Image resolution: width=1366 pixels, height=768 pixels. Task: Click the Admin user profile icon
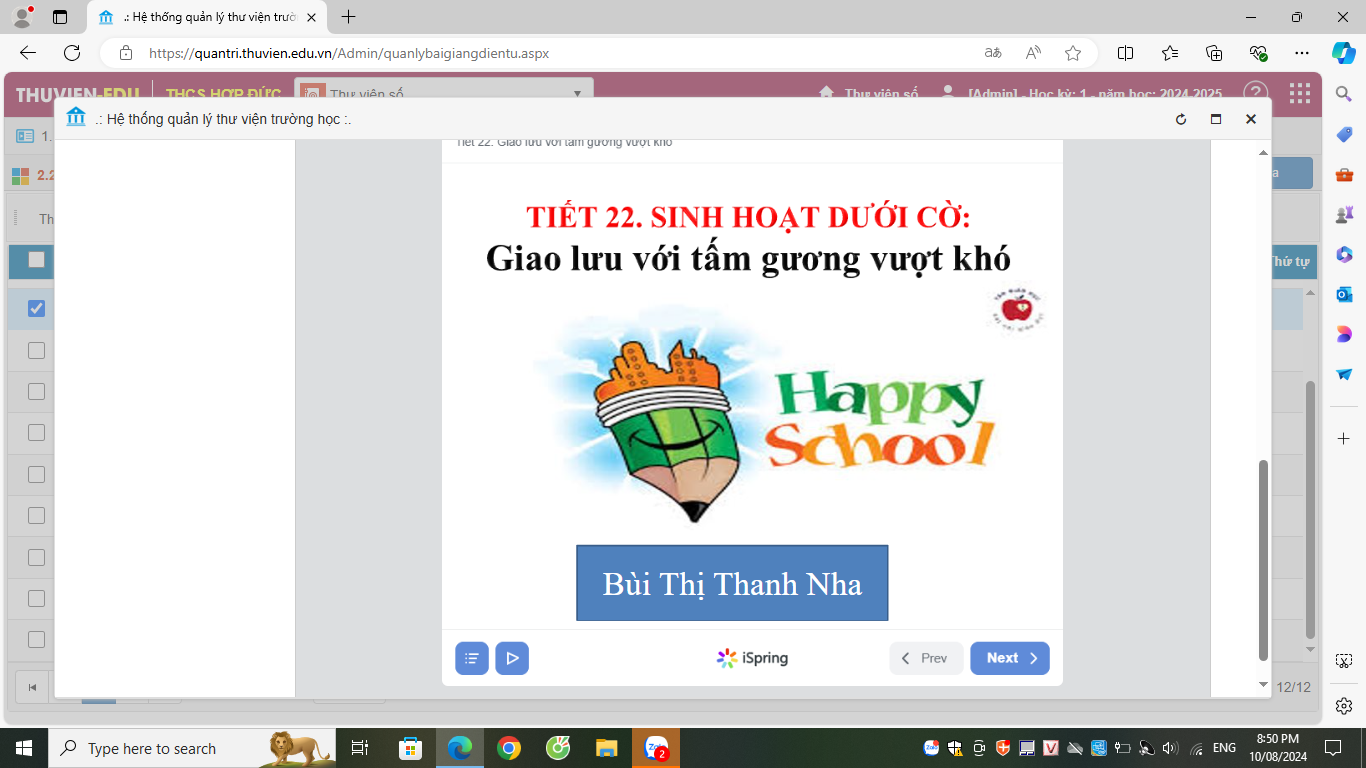tap(948, 93)
